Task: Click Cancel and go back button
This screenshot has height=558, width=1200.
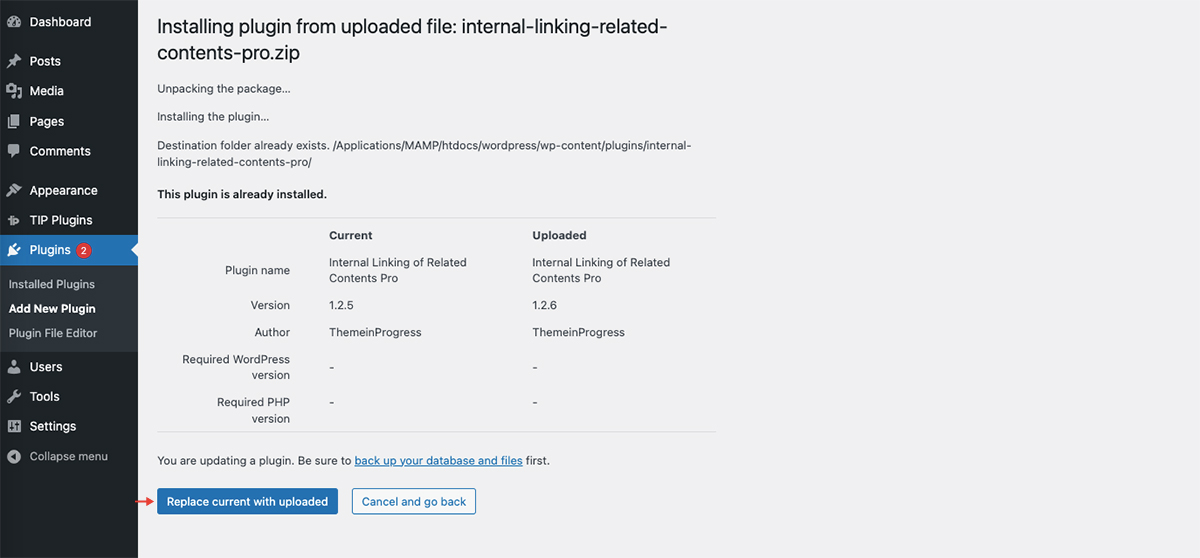Action: click(414, 501)
